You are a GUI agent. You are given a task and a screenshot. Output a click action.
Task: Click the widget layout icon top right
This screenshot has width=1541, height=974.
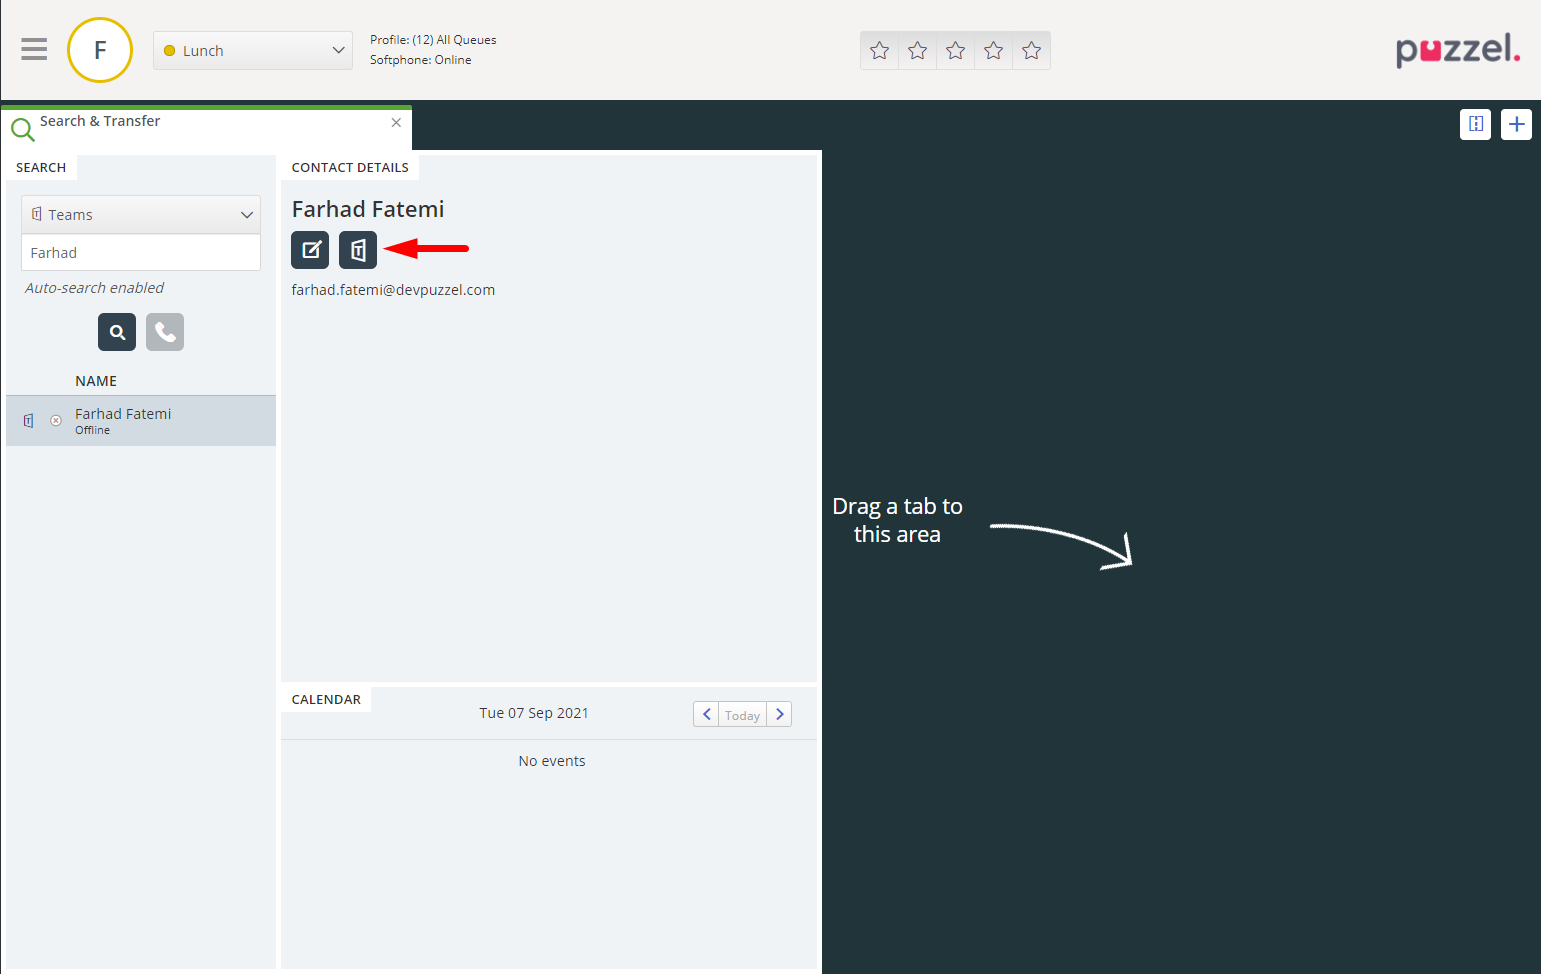(1475, 124)
